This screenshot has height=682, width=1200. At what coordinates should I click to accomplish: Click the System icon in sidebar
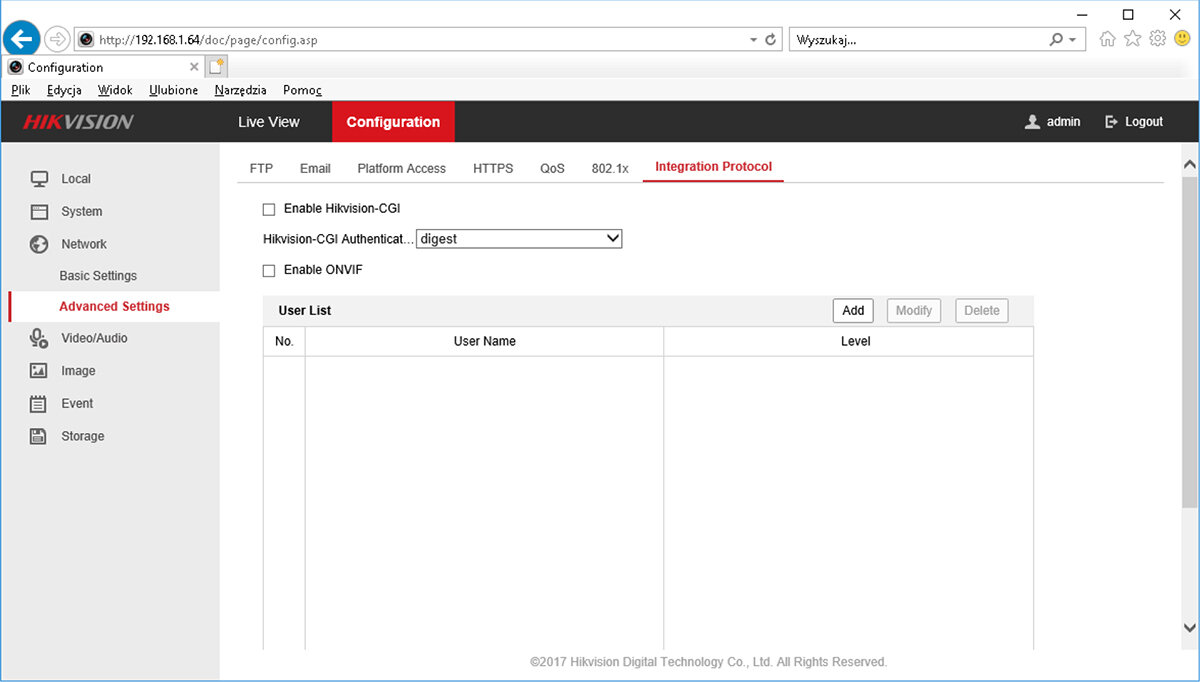39,212
